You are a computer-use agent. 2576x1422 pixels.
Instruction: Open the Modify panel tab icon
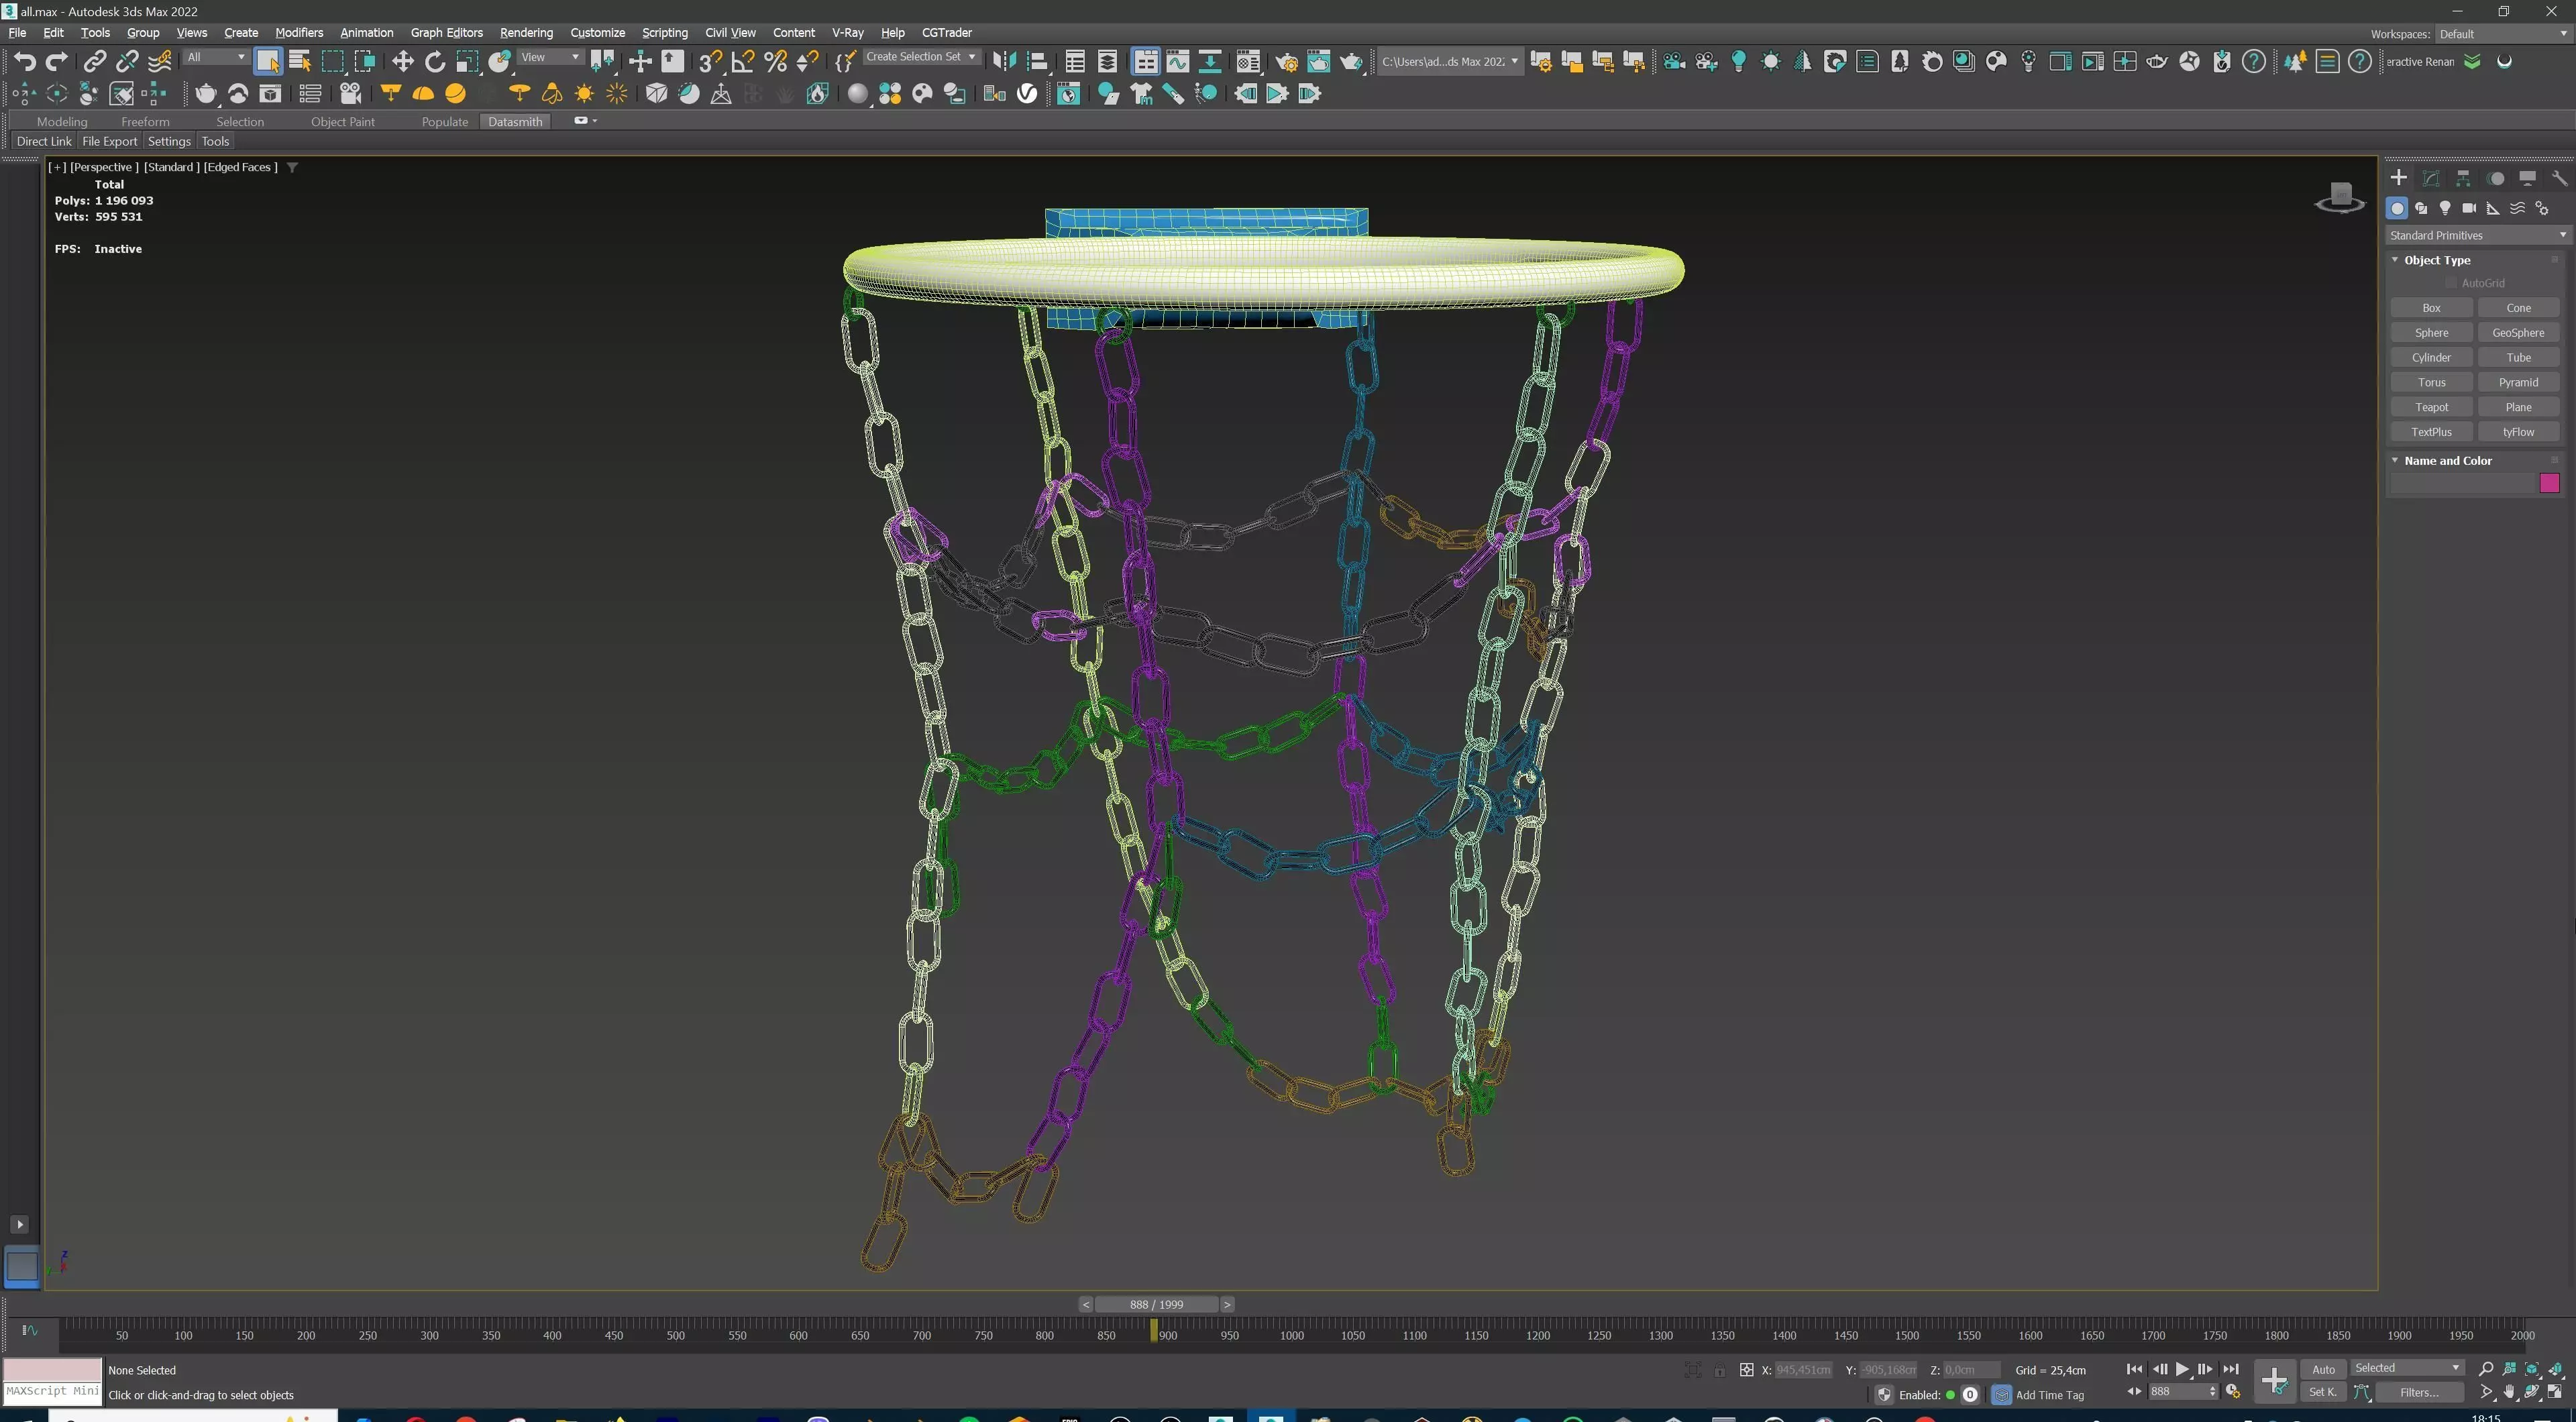coord(2431,178)
